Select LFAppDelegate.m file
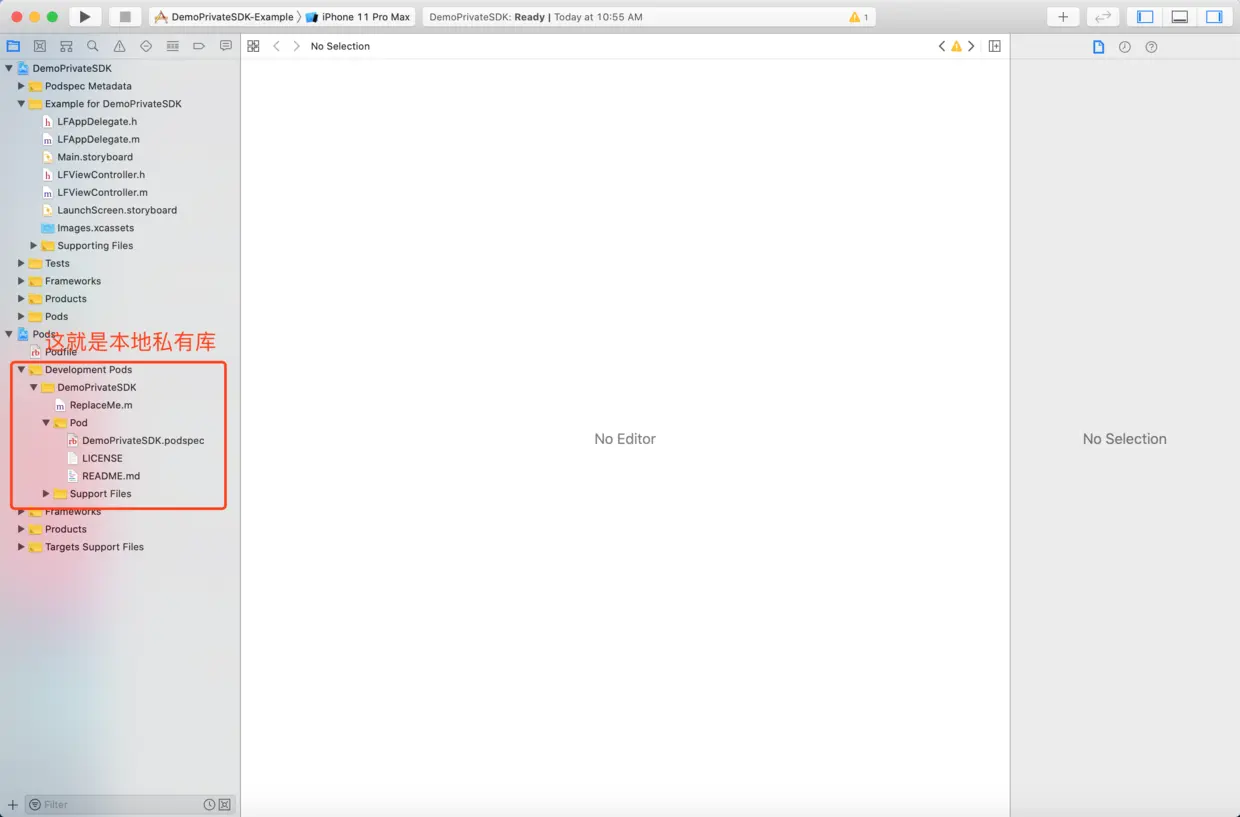The width and height of the screenshot is (1240, 817). (x=98, y=139)
